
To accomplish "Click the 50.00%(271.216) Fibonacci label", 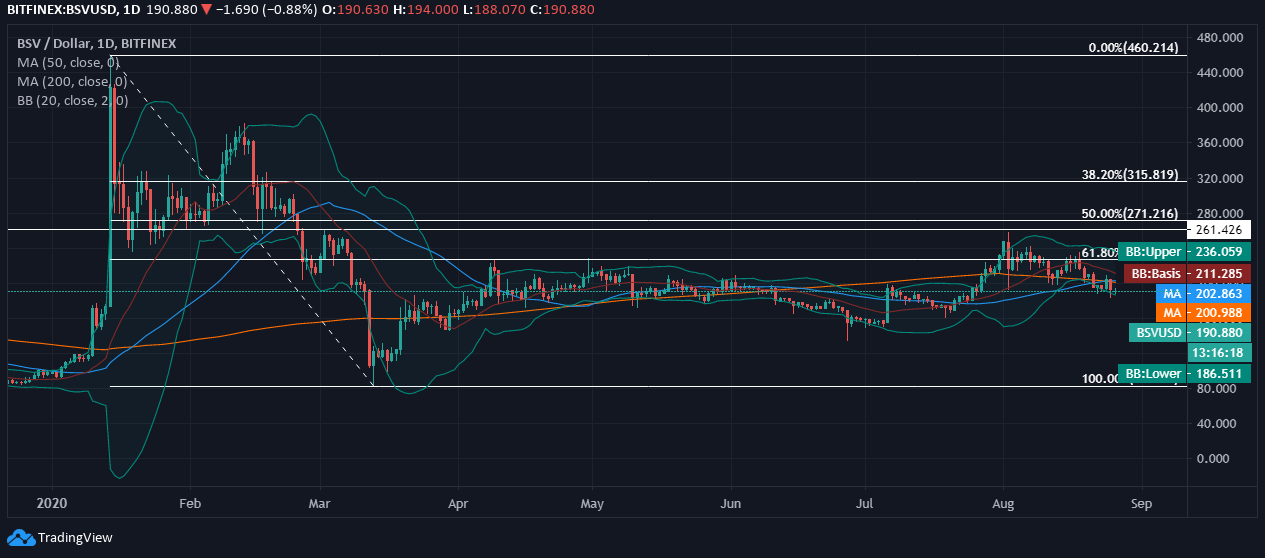I will click(1130, 213).
